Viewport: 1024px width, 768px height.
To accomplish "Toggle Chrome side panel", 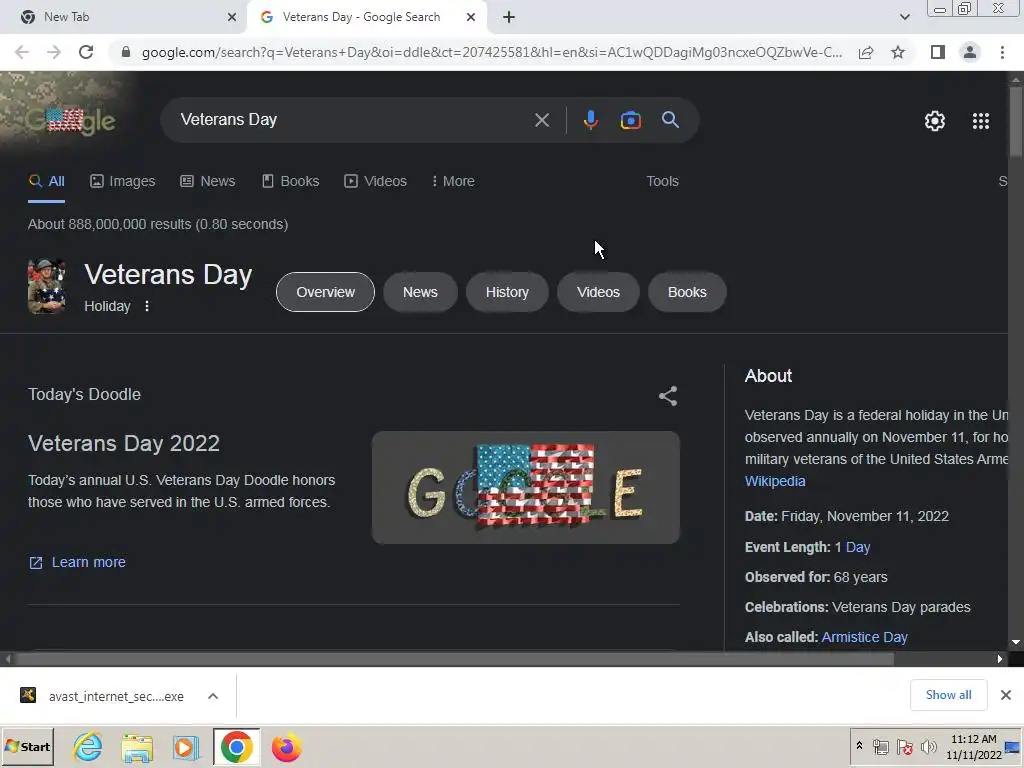I will (938, 52).
